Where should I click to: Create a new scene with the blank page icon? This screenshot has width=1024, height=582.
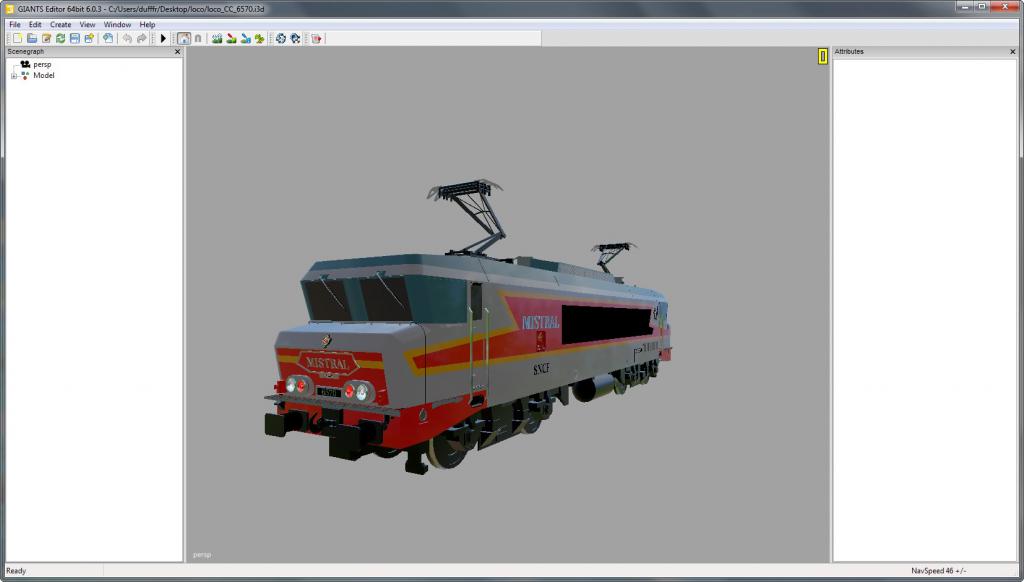tap(18, 39)
